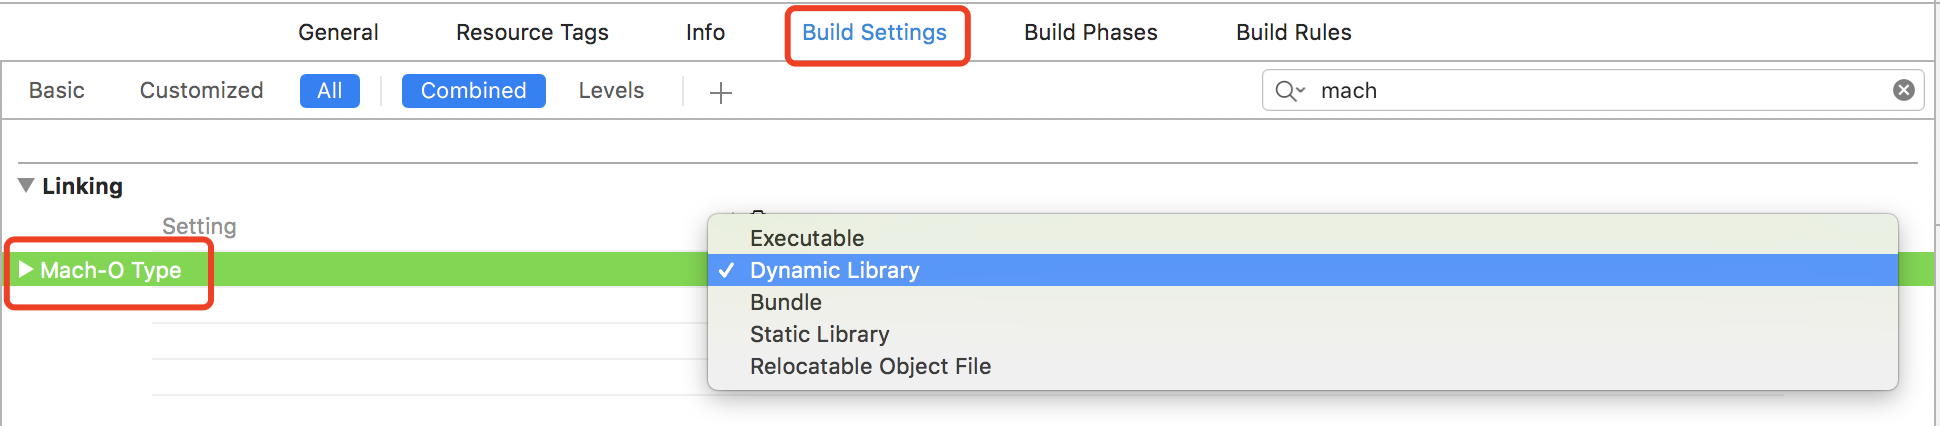Go to the Info tab

pos(705,32)
